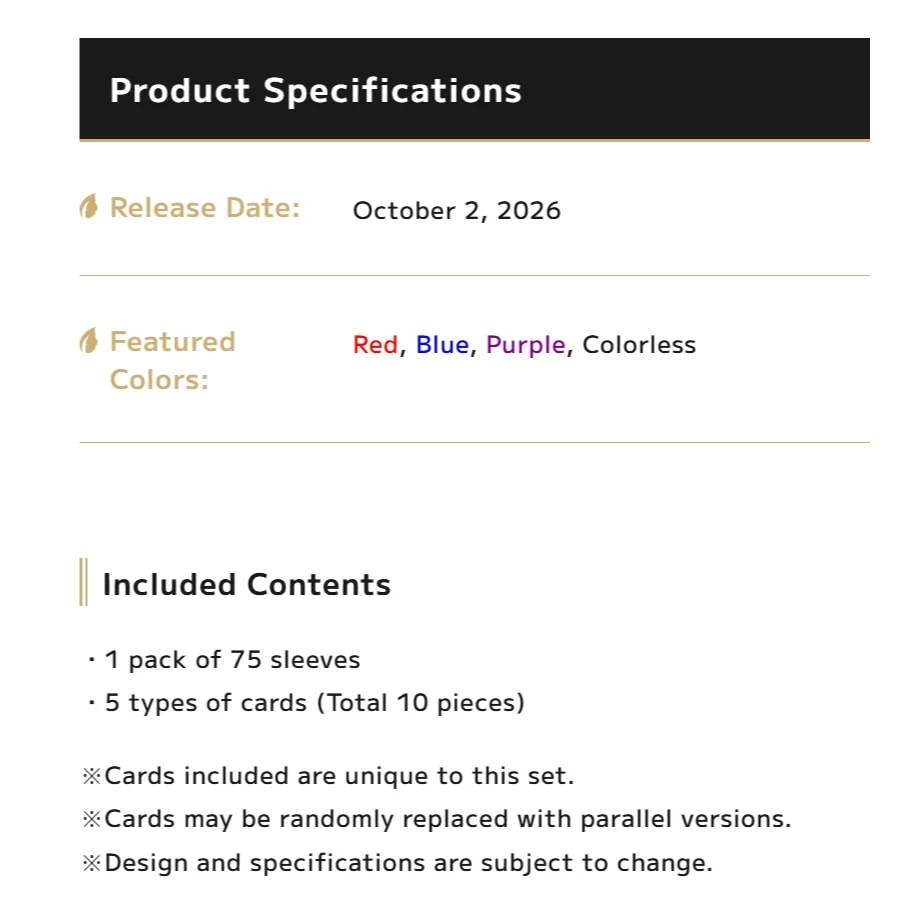Screen dimensions: 923x923
Task: Click the leaf icon beside Featured Colors
Action: click(x=89, y=341)
